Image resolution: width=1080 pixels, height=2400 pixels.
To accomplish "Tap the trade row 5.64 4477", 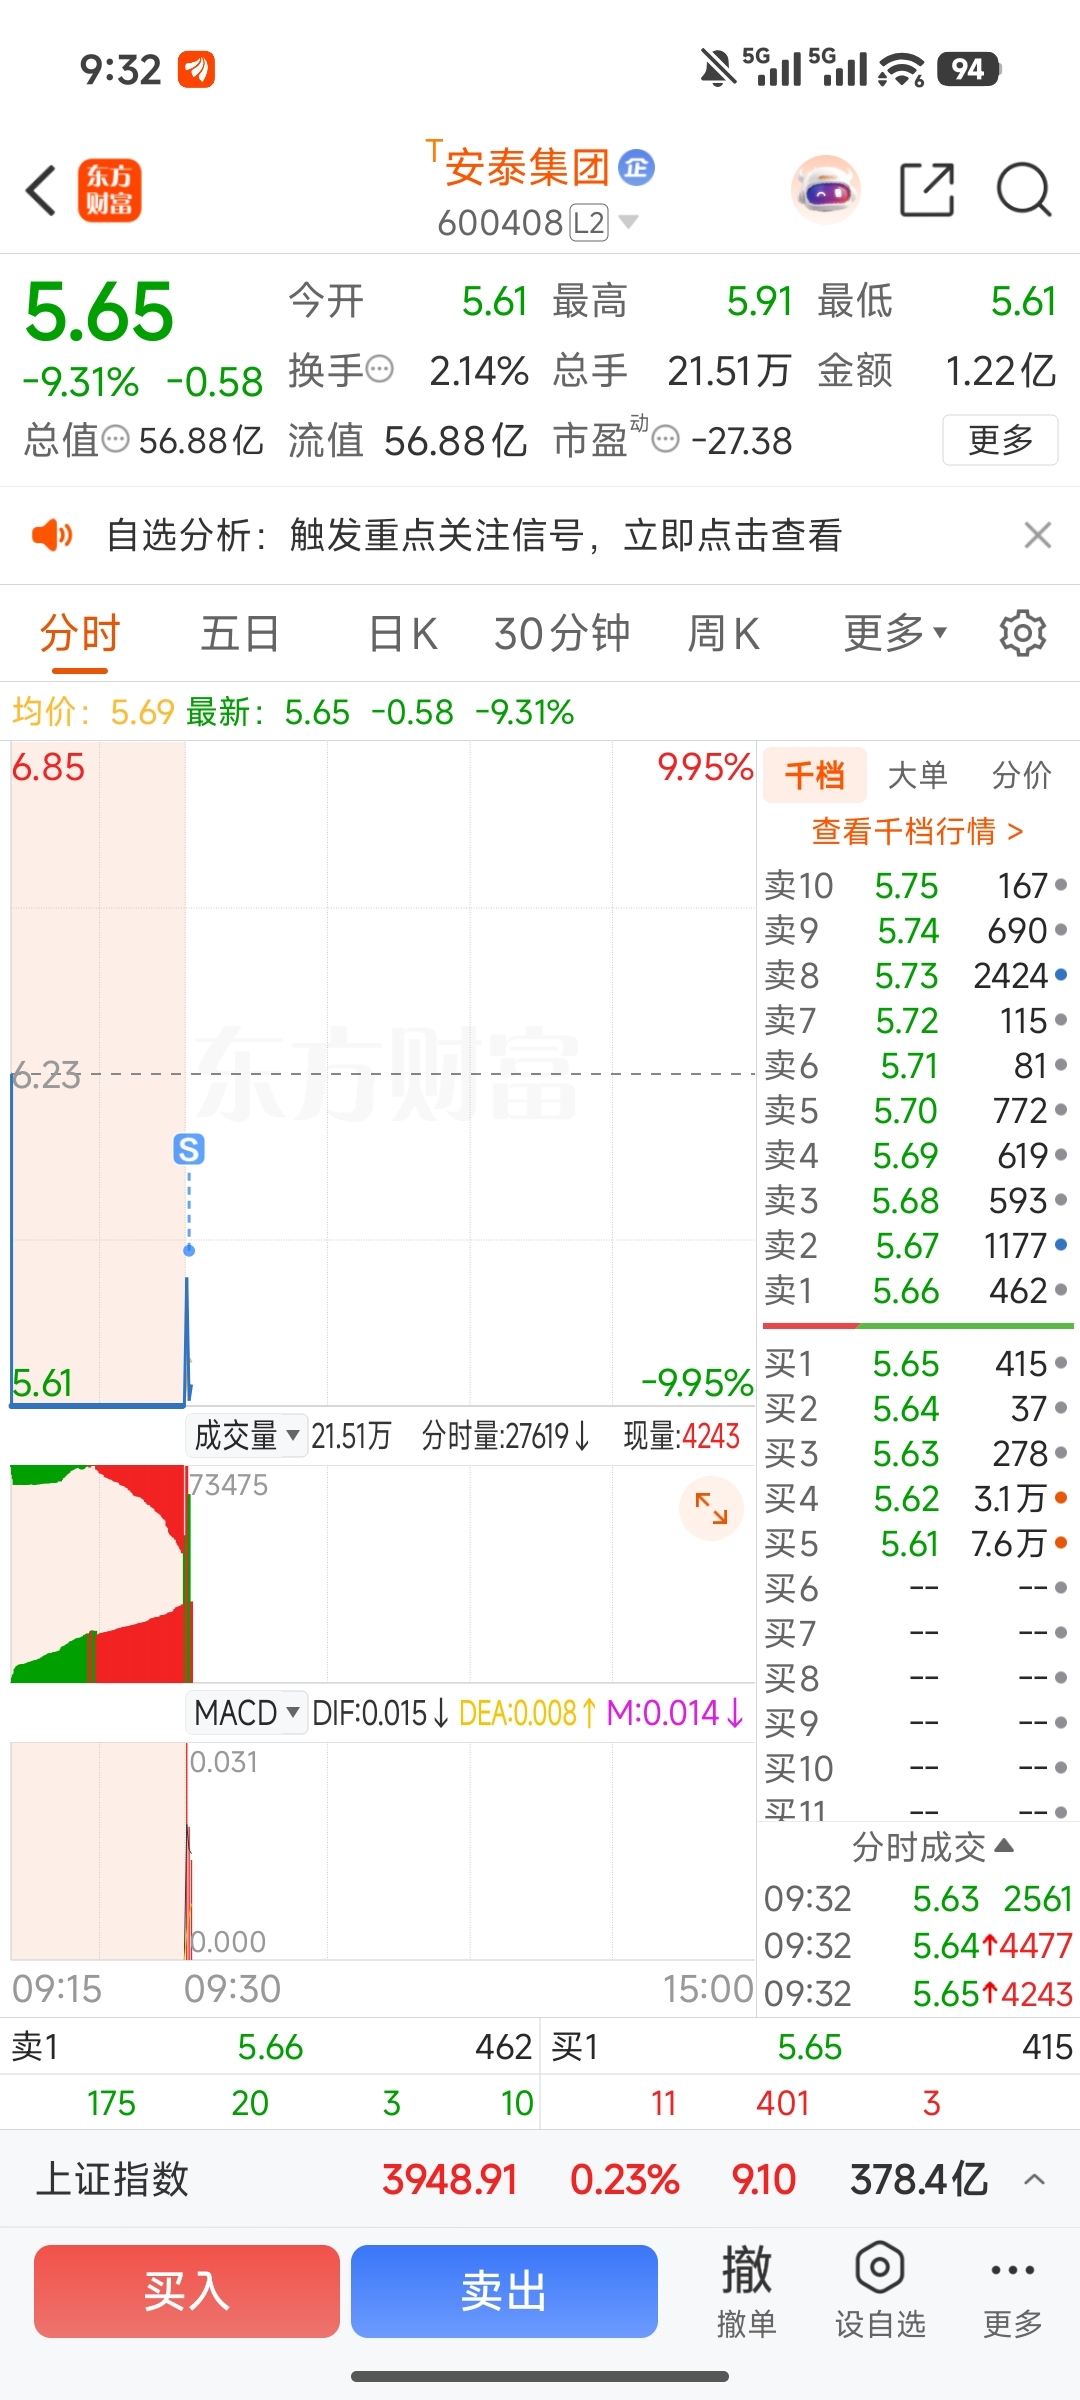I will click(x=918, y=1945).
